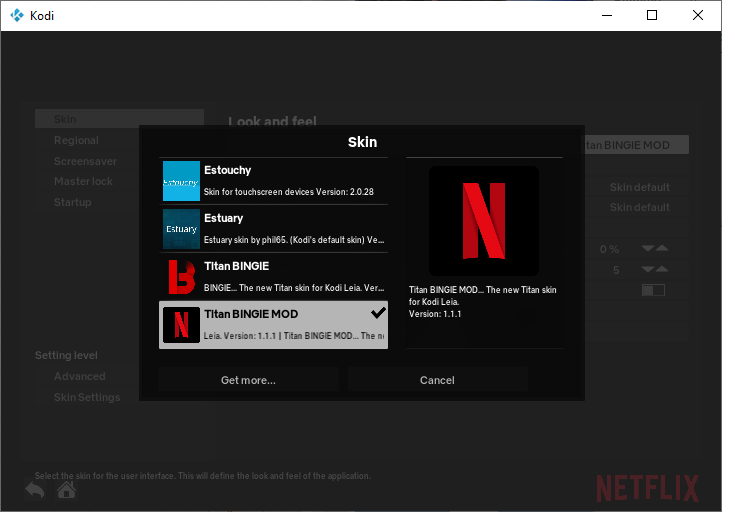Screen dimensions: 735x524
Task: Open the Skin settings category
Action: (121, 121)
